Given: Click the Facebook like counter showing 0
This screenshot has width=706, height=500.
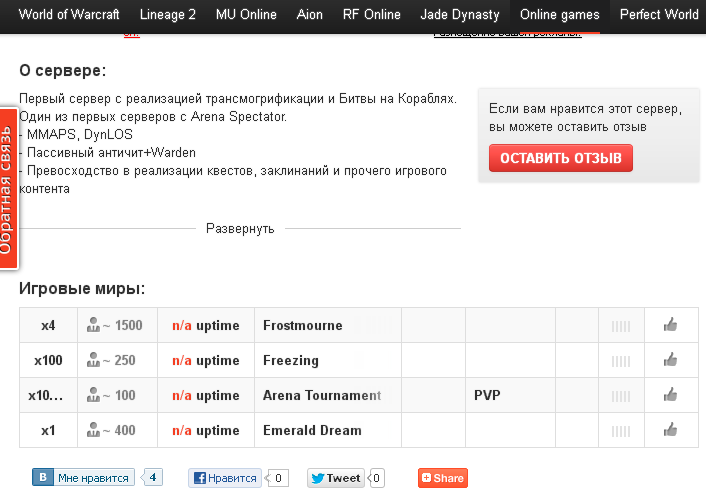Looking at the screenshot, I should click(277, 478).
